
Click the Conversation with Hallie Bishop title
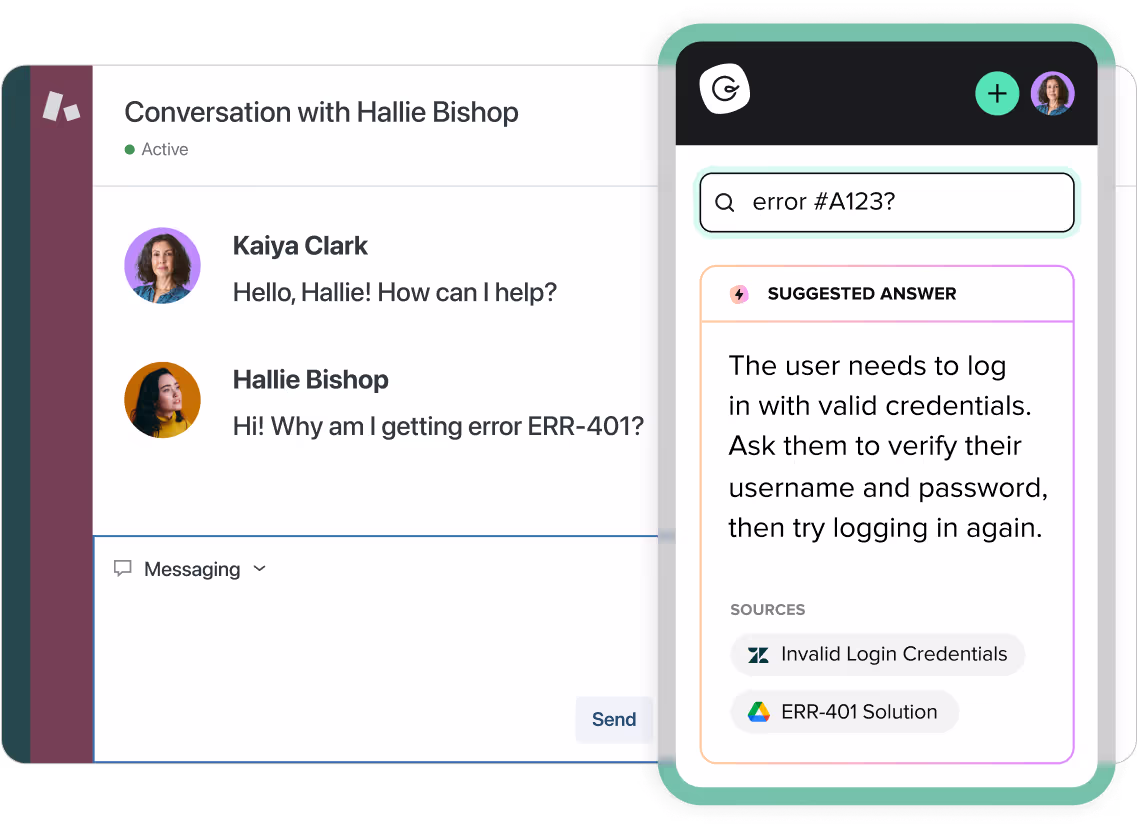(321, 112)
